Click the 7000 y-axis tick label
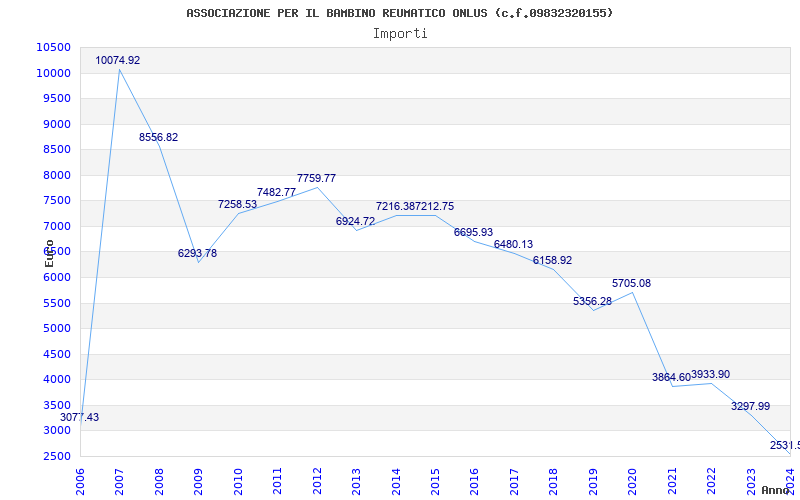This screenshot has height=500, width=800. (x=57, y=226)
